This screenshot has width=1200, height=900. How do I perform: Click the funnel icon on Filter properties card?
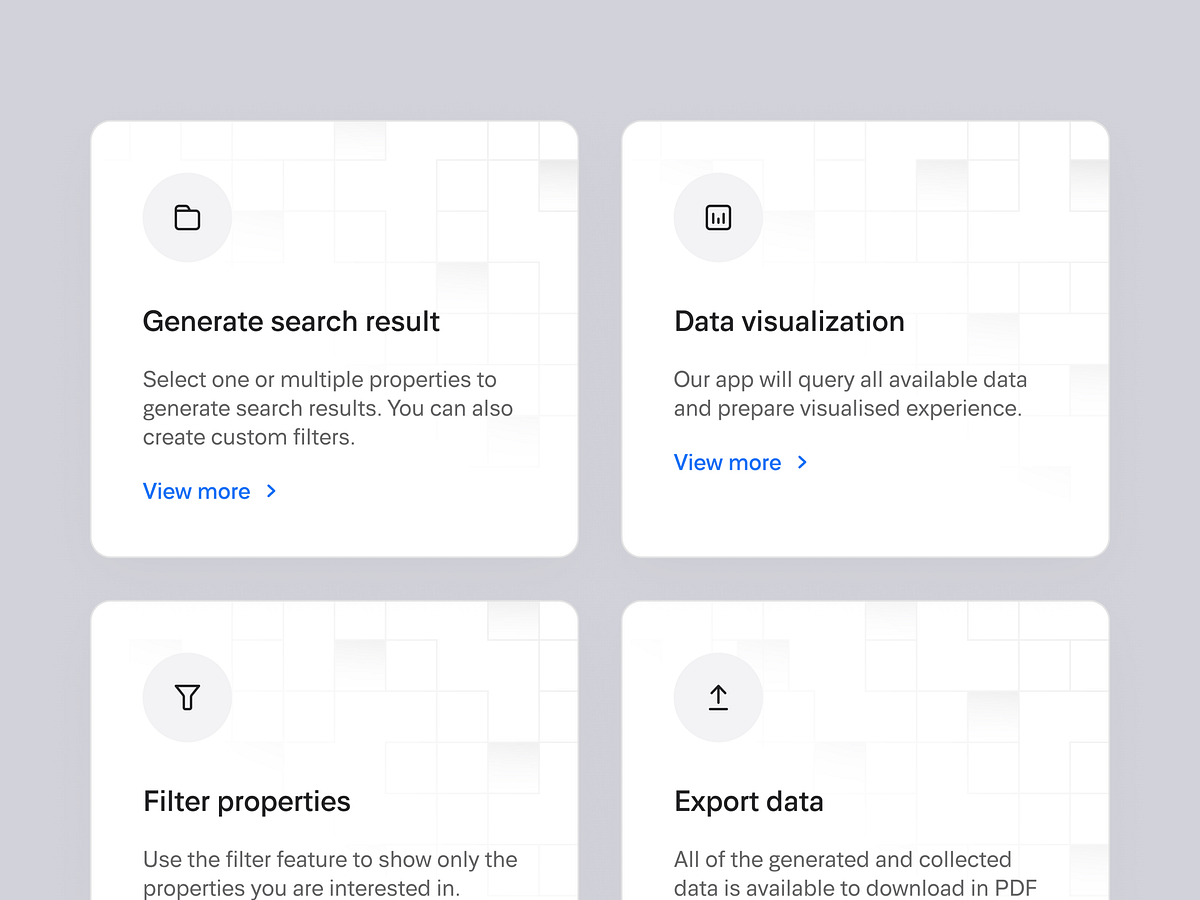(187, 697)
